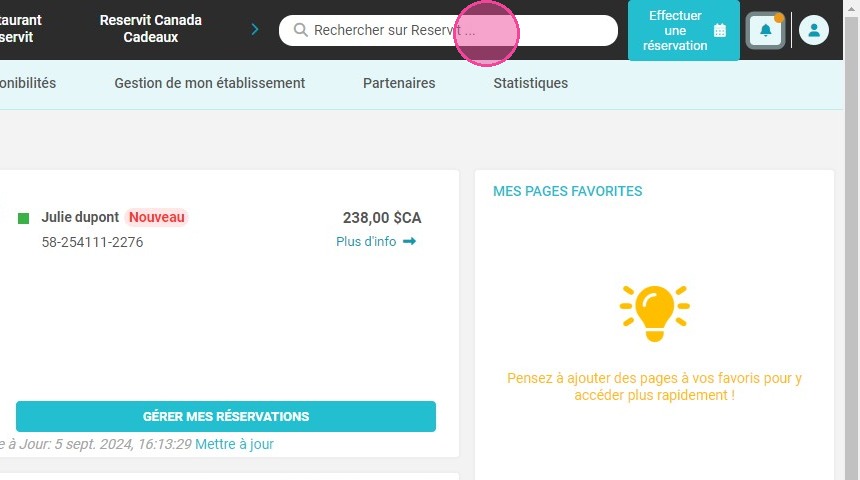860x480 pixels.
Task: Click the green status square for Julie dupont
Action: click(24, 218)
